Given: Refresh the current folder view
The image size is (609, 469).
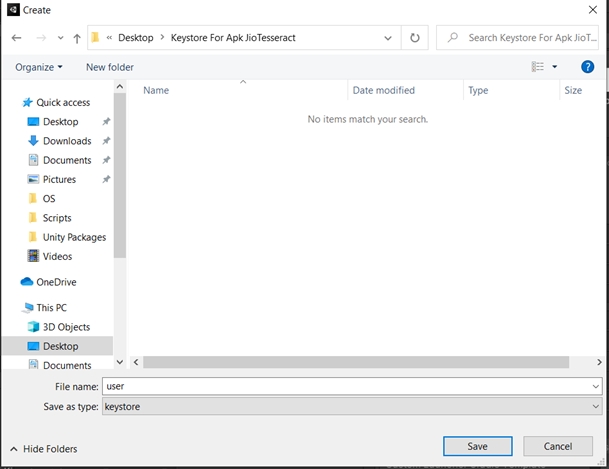Looking at the screenshot, I should click(x=415, y=38).
